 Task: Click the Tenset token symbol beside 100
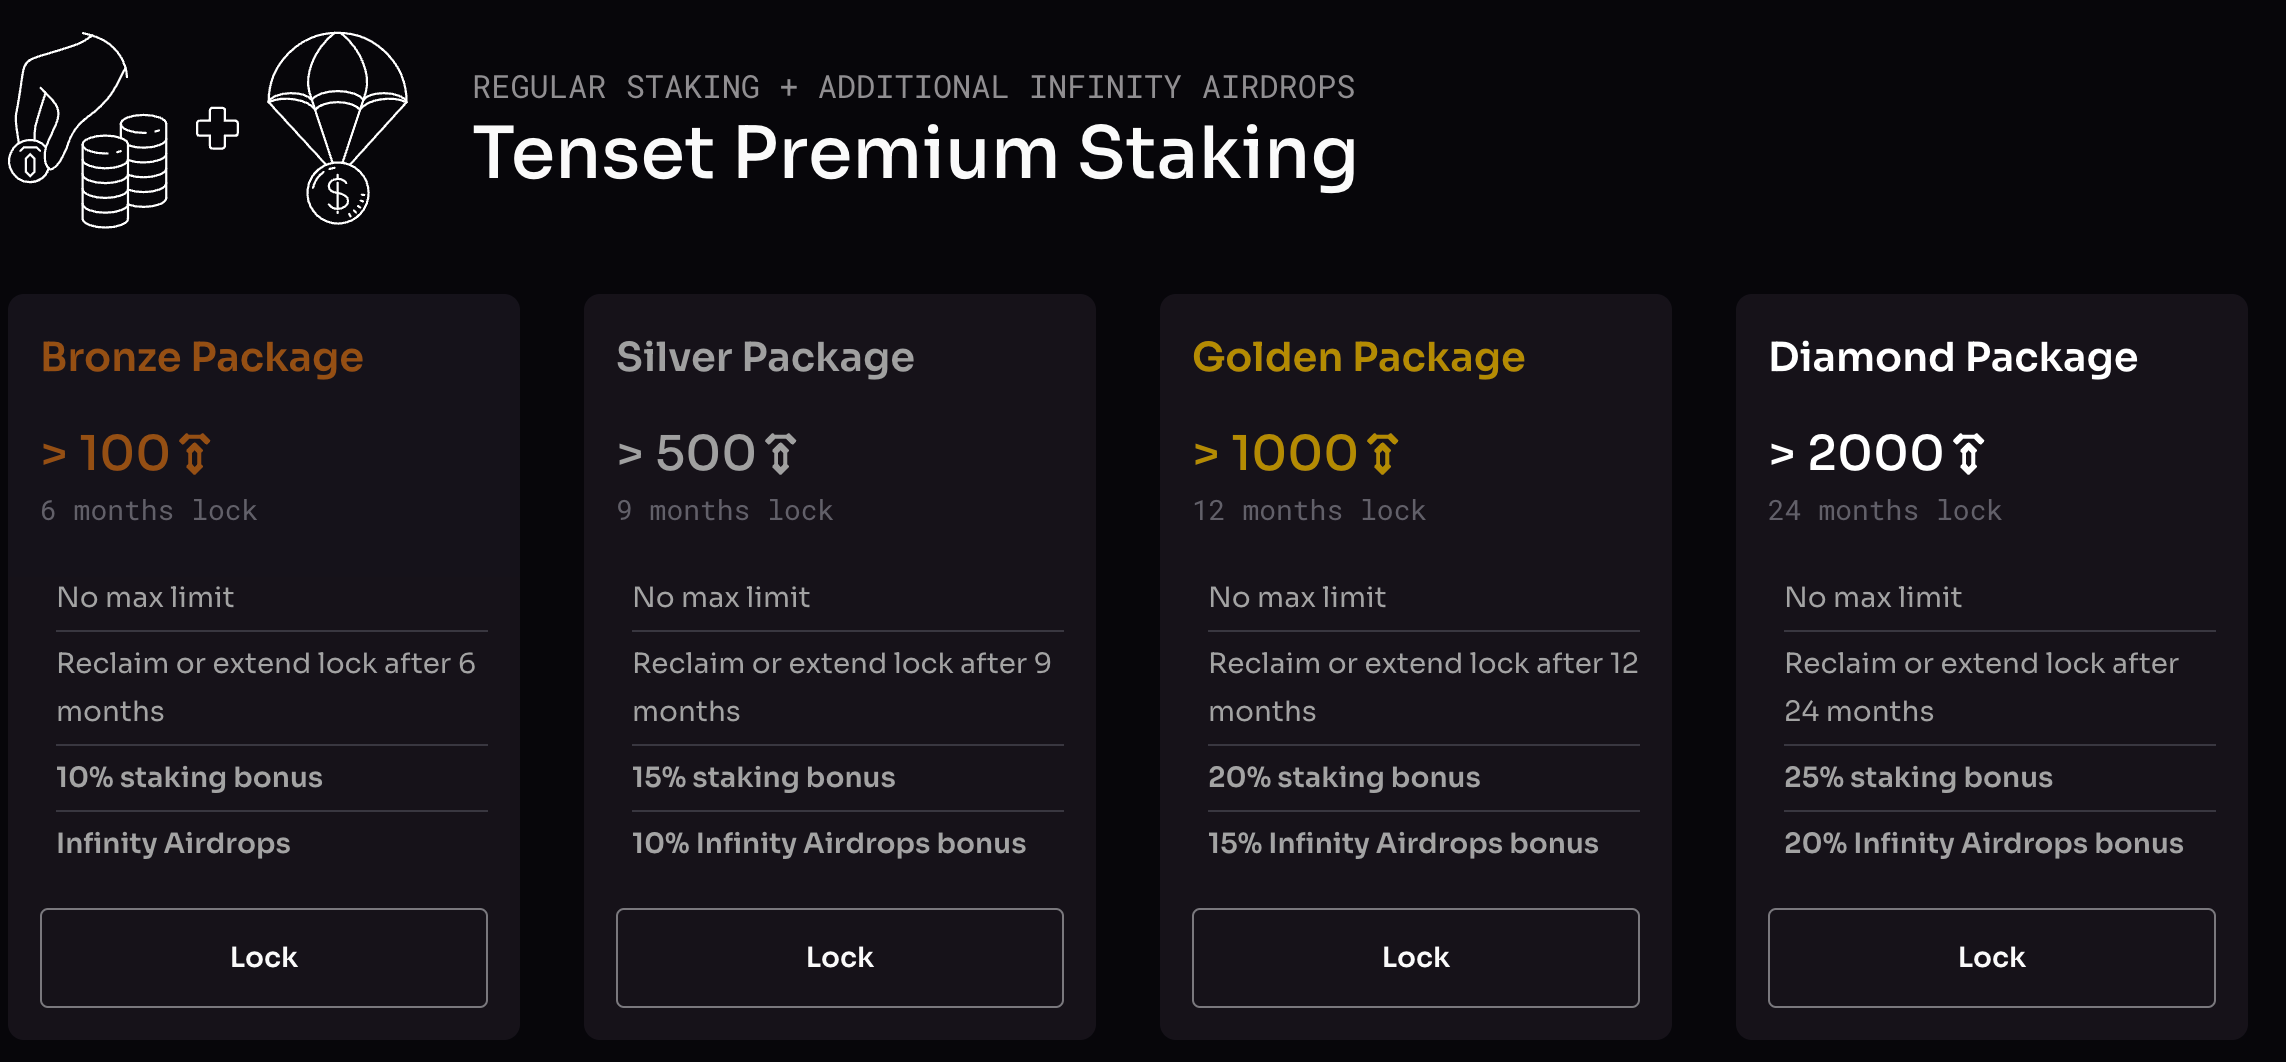click(x=195, y=453)
